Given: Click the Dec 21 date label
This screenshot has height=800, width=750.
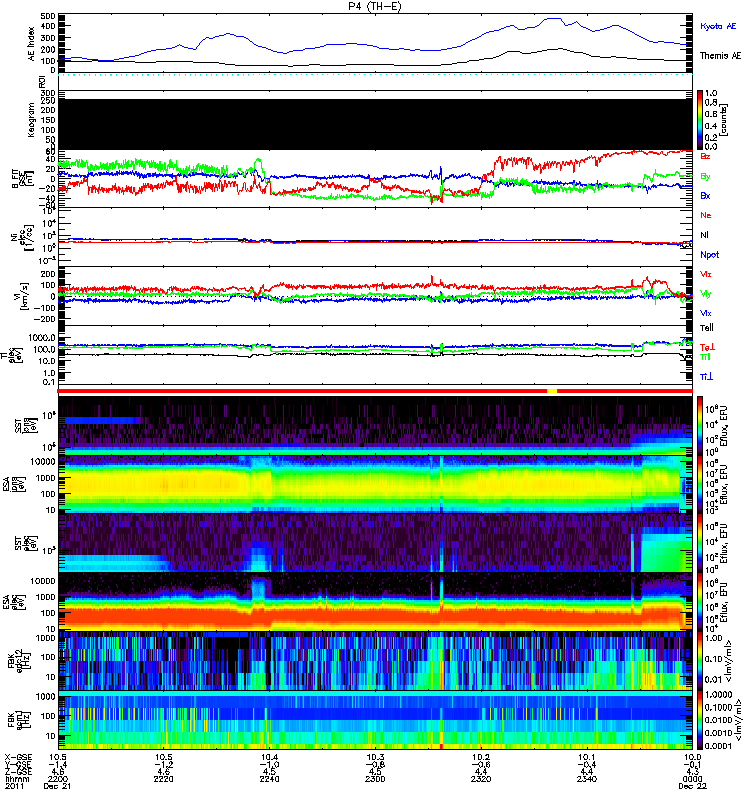Looking at the screenshot, I should point(57,786).
